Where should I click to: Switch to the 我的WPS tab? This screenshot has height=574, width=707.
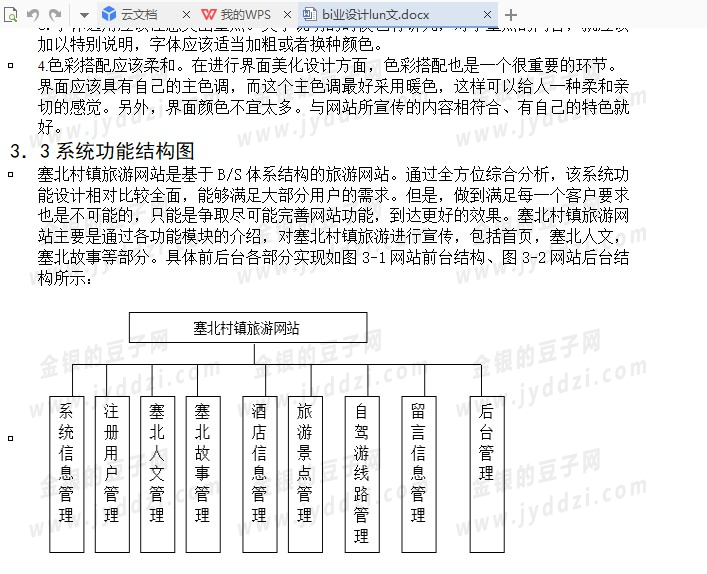246,15
